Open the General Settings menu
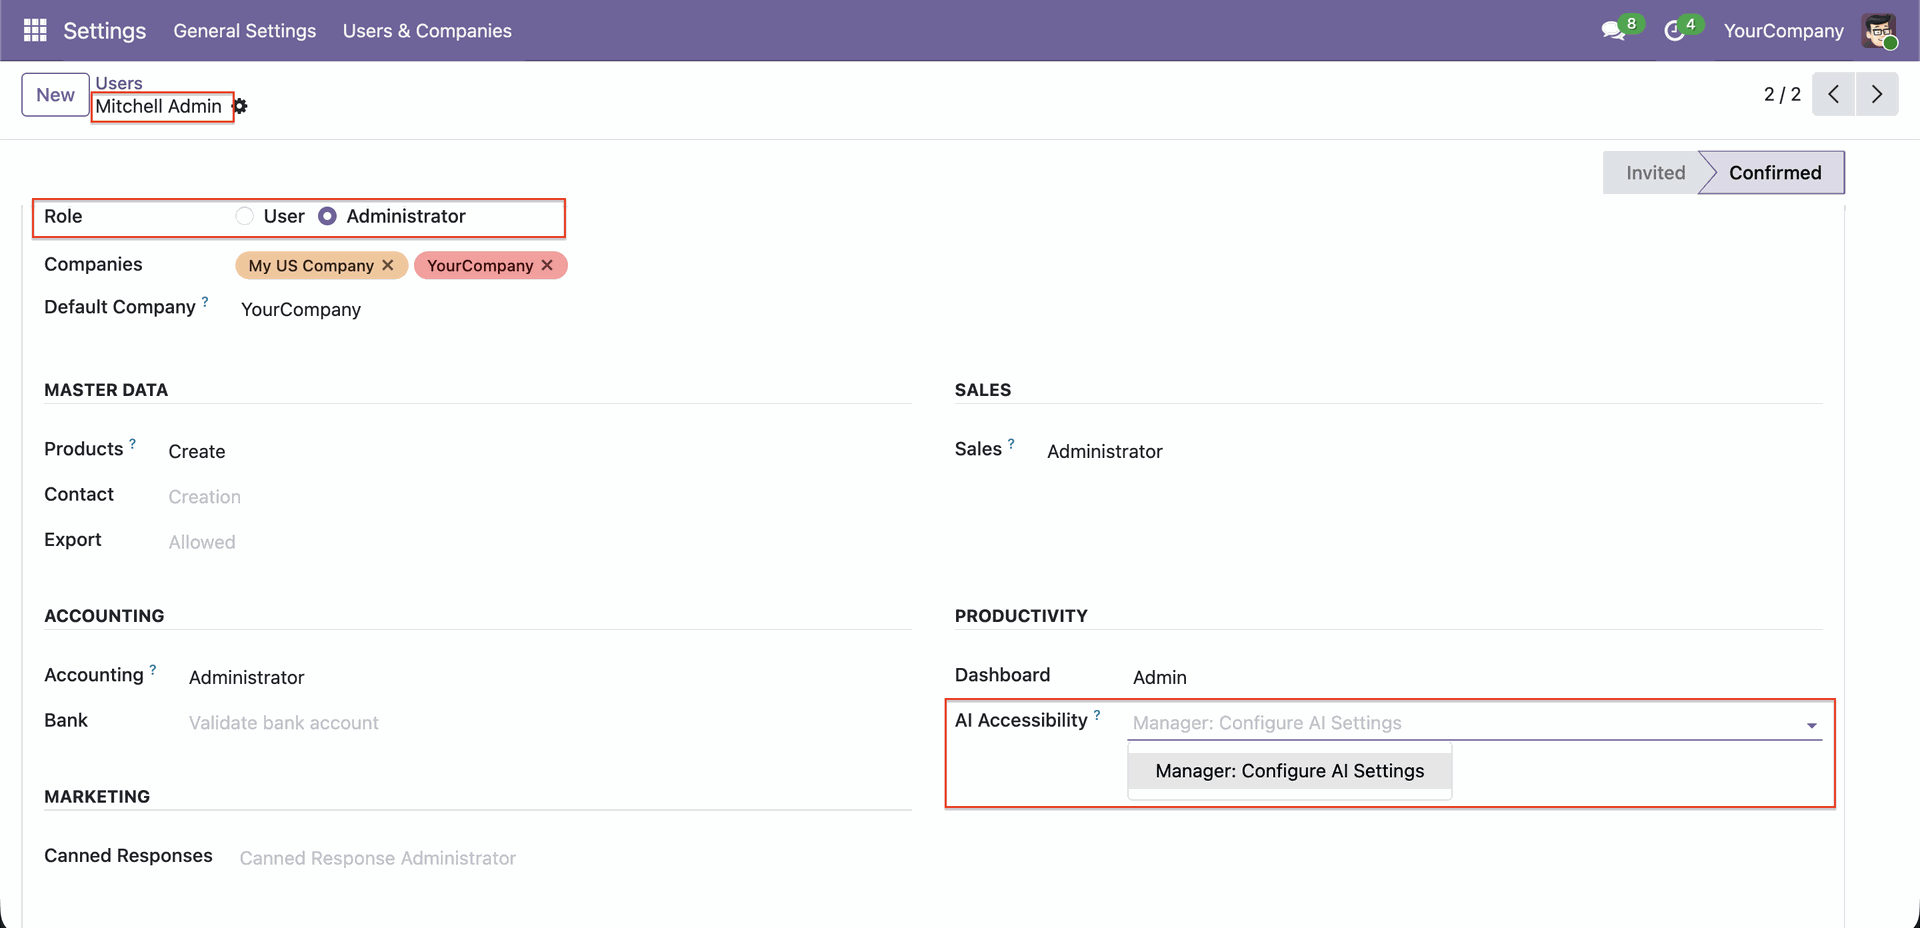Image resolution: width=1920 pixels, height=928 pixels. coord(244,31)
